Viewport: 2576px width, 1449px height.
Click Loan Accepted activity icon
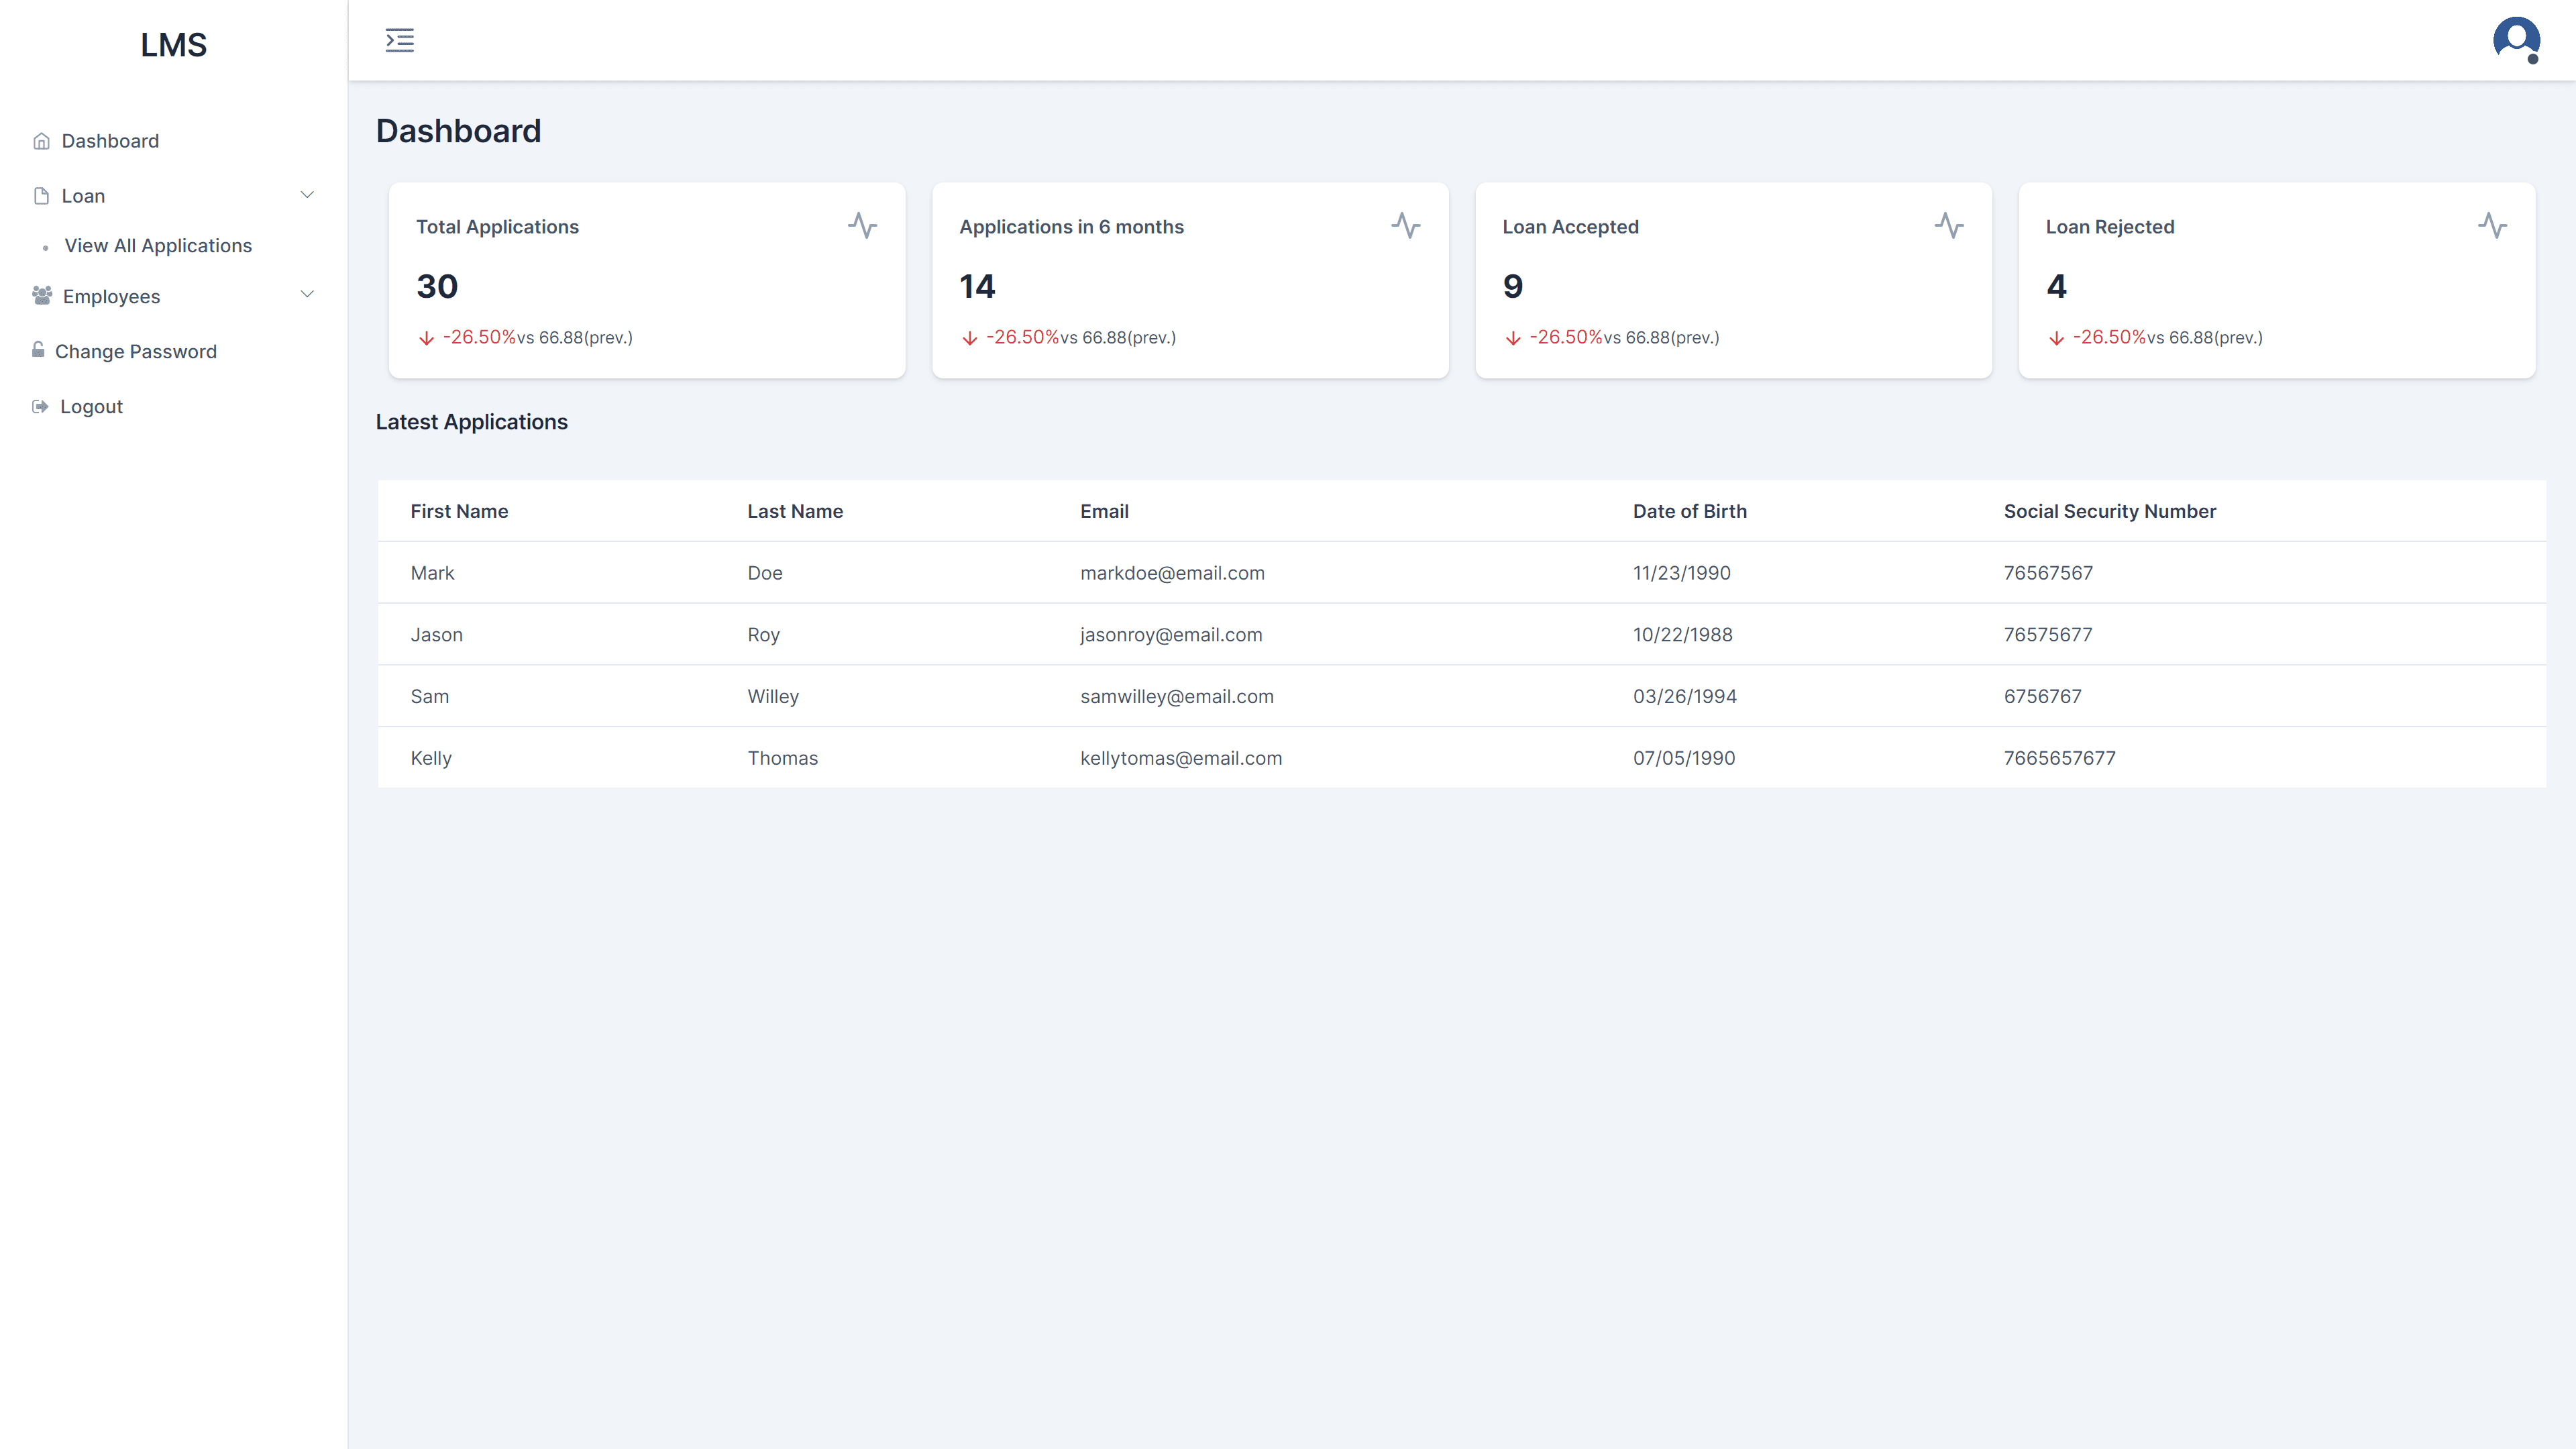click(1948, 225)
